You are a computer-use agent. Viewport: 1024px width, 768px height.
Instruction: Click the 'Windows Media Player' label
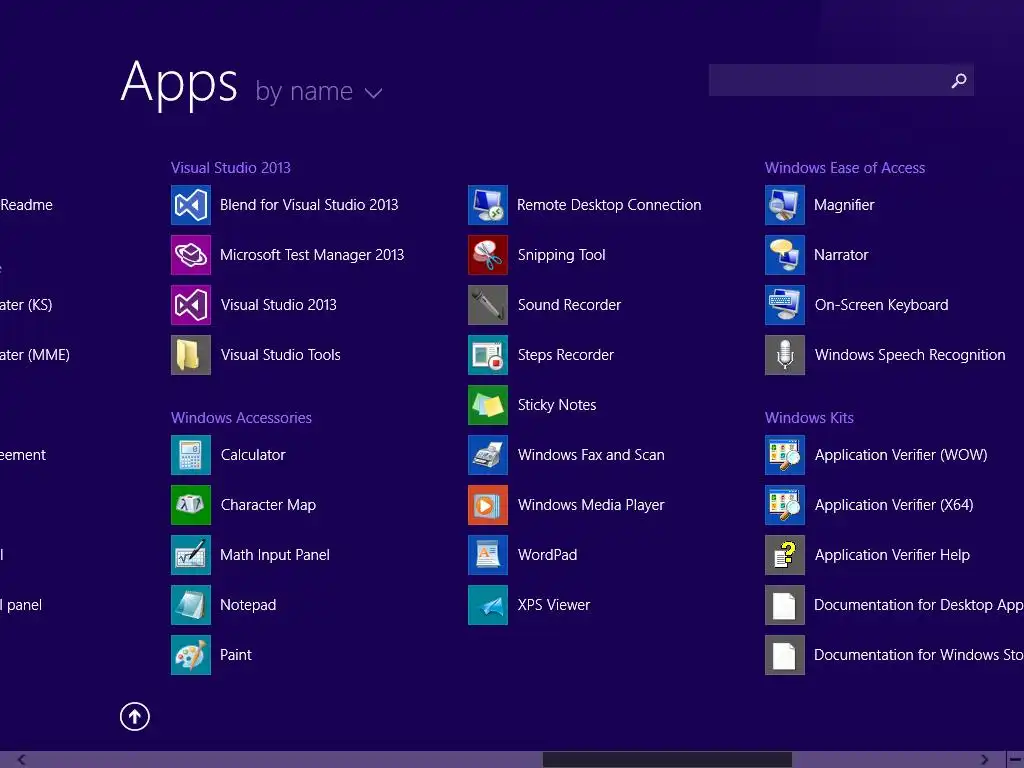coord(590,505)
